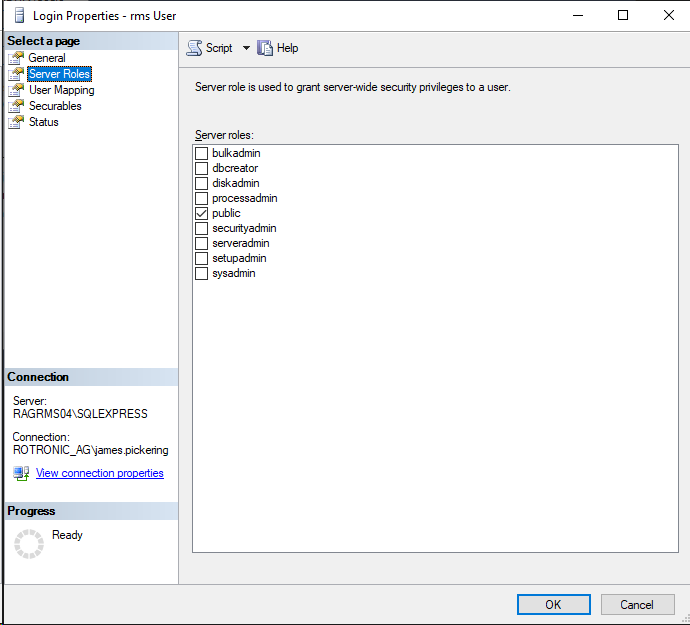Screen dimensions: 690x625
Task: Minimize the Login Properties window
Action: [x=578, y=15]
